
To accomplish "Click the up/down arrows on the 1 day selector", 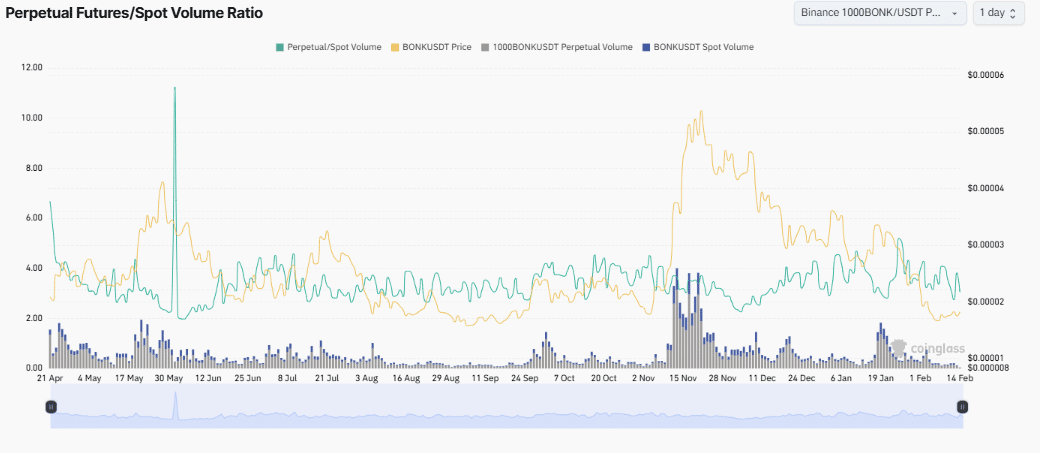I will (1014, 13).
